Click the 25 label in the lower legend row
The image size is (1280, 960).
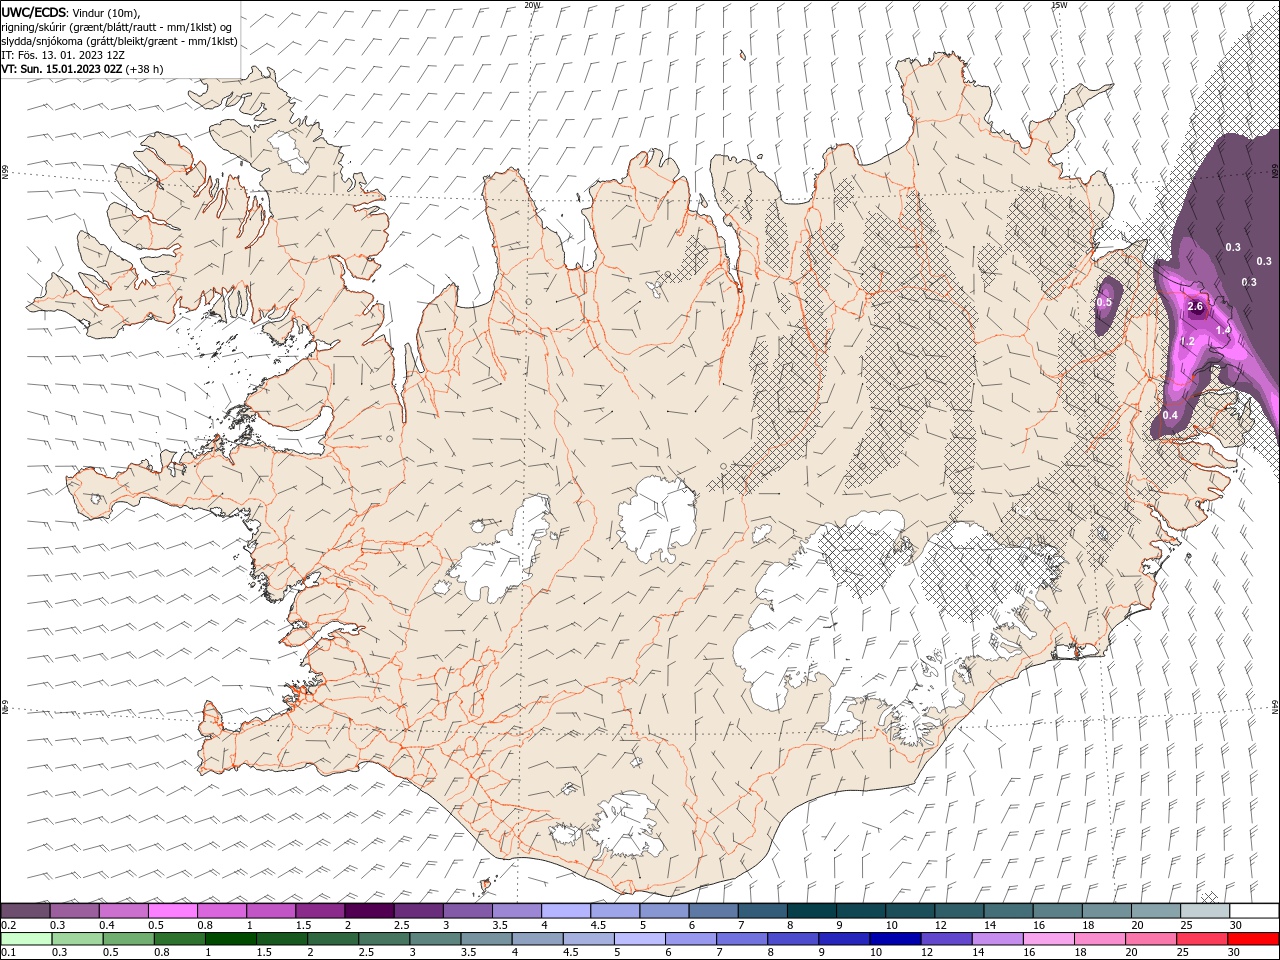[1183, 952]
